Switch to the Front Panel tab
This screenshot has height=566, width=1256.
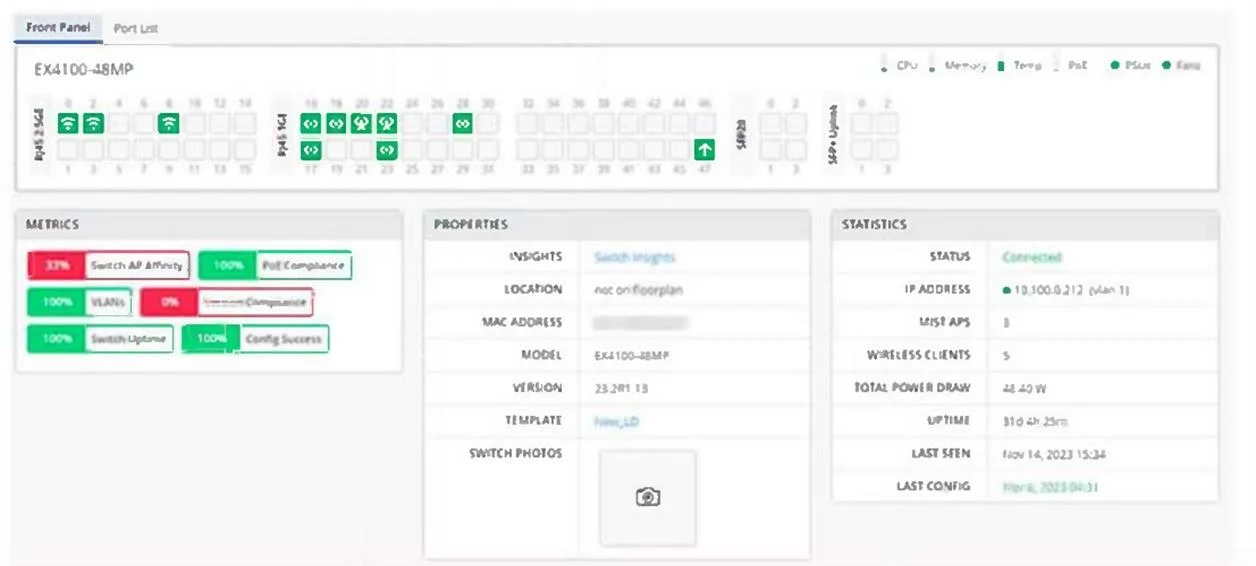click(58, 27)
